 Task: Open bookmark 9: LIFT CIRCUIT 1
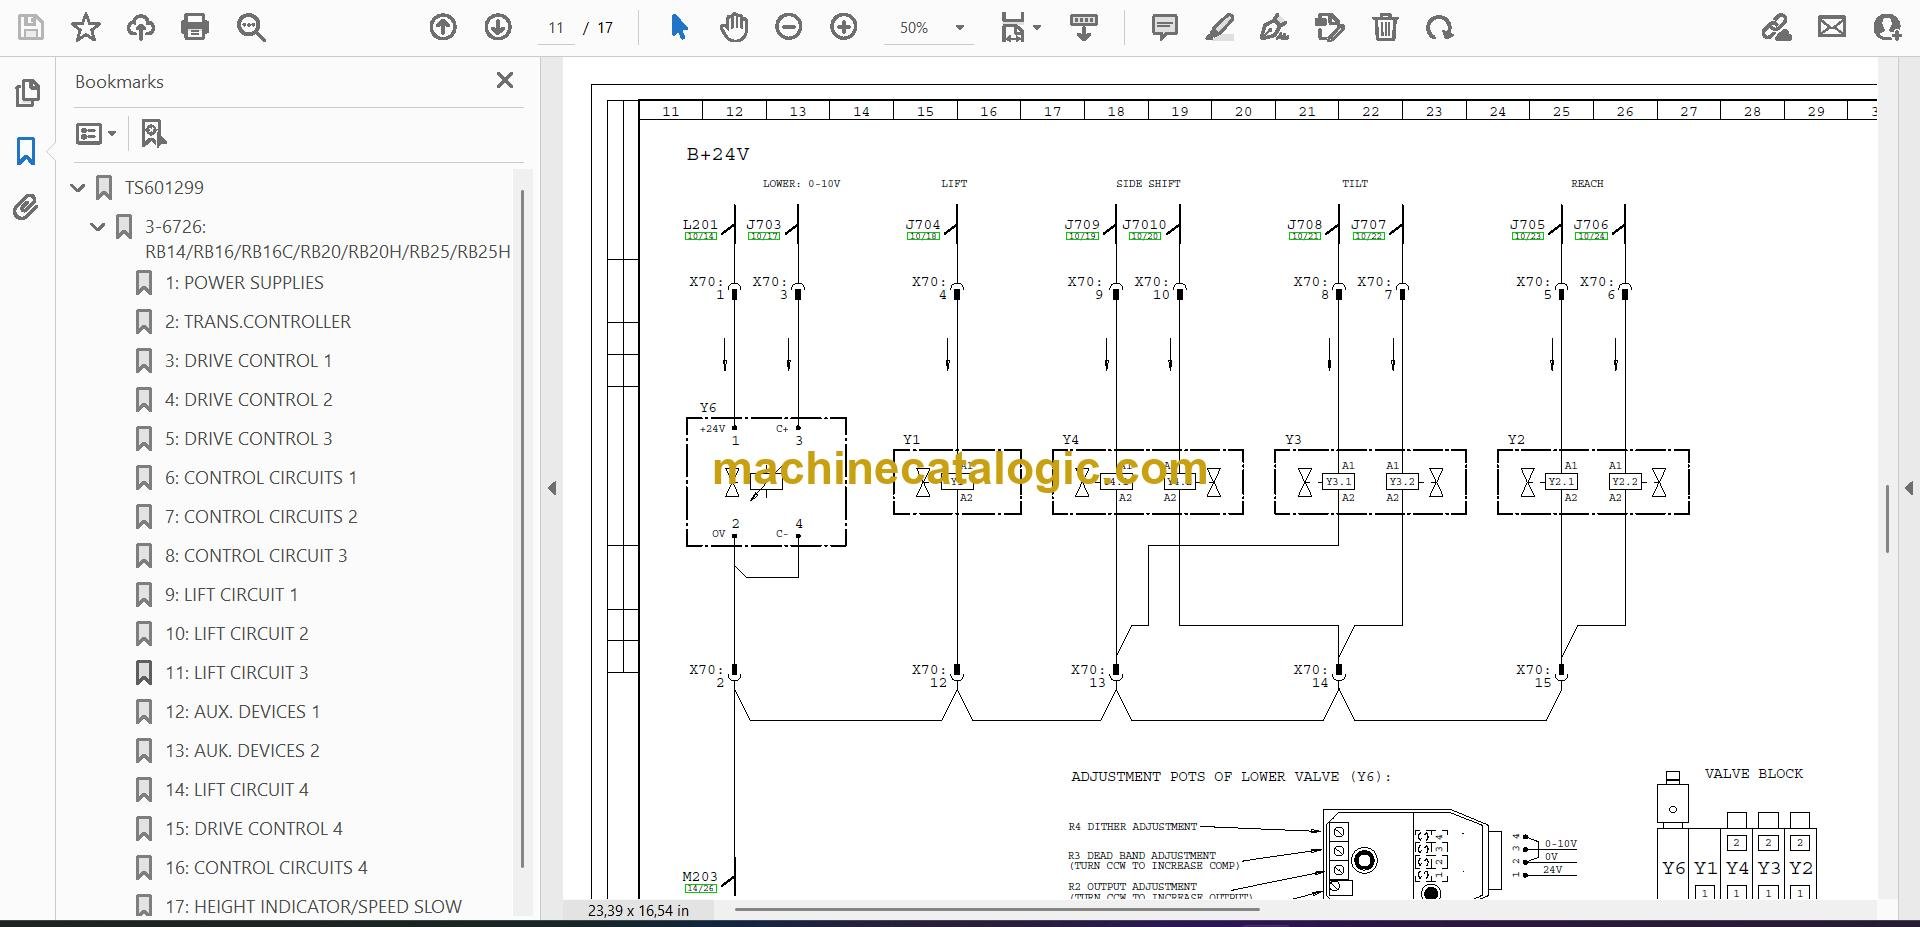231,595
